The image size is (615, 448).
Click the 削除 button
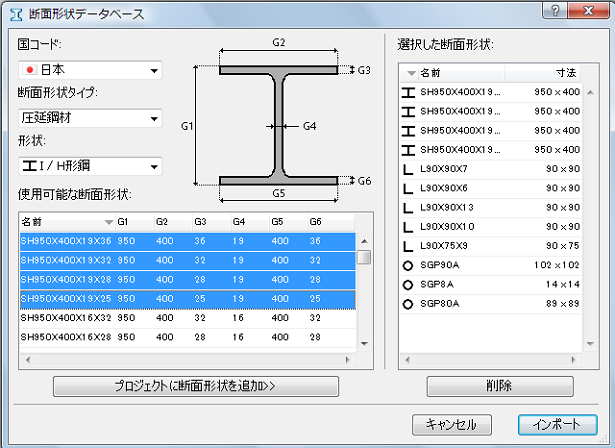[500, 386]
